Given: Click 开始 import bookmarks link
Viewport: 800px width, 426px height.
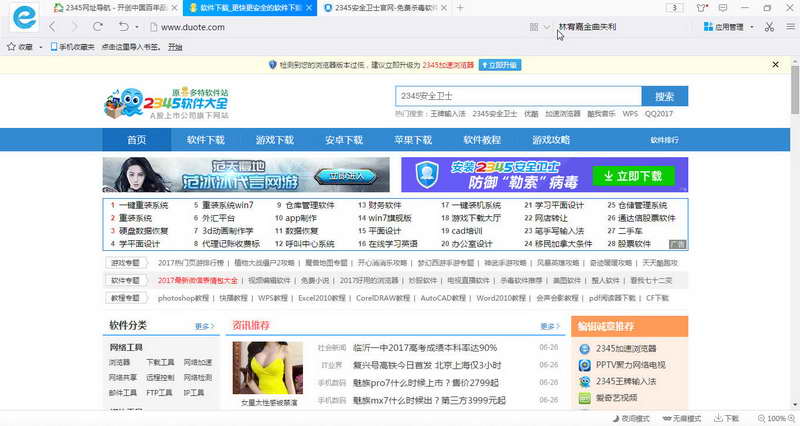Looking at the screenshot, I should pyautogui.click(x=175, y=46).
